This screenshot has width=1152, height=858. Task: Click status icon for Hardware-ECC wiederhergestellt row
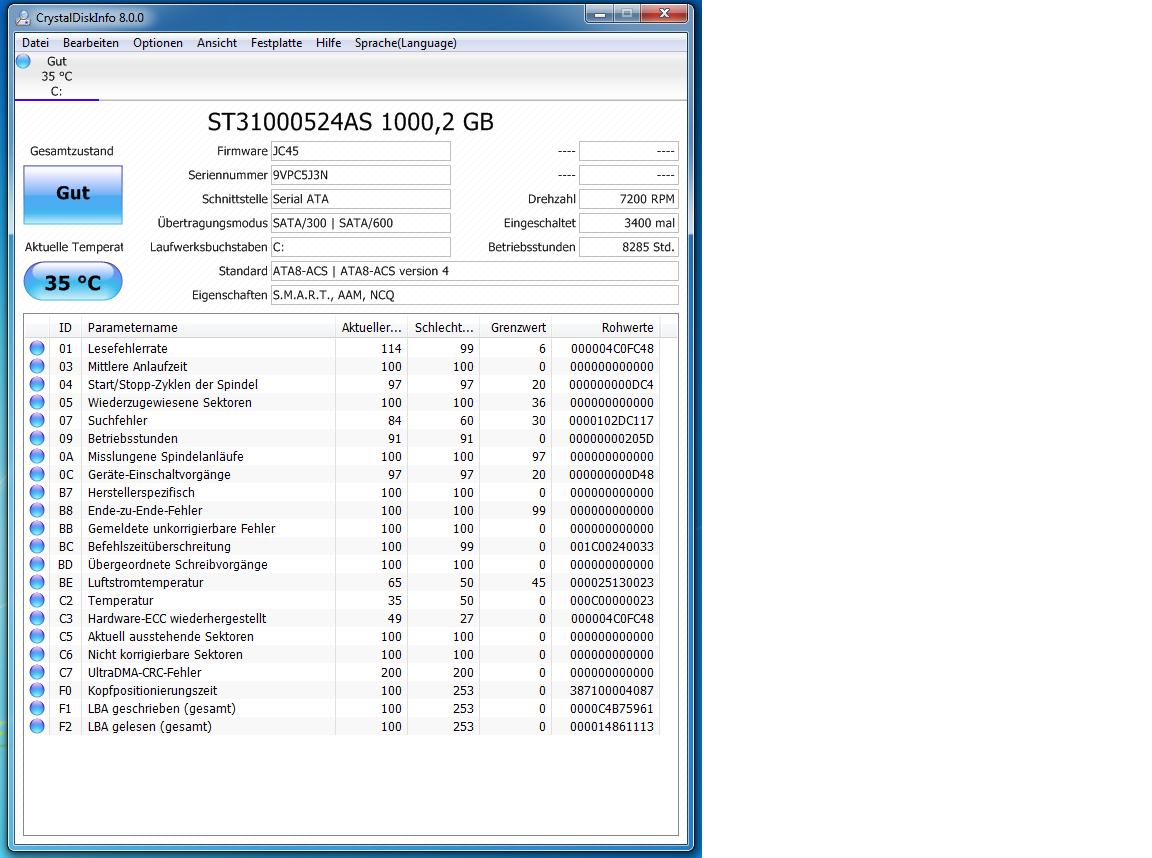coord(37,618)
